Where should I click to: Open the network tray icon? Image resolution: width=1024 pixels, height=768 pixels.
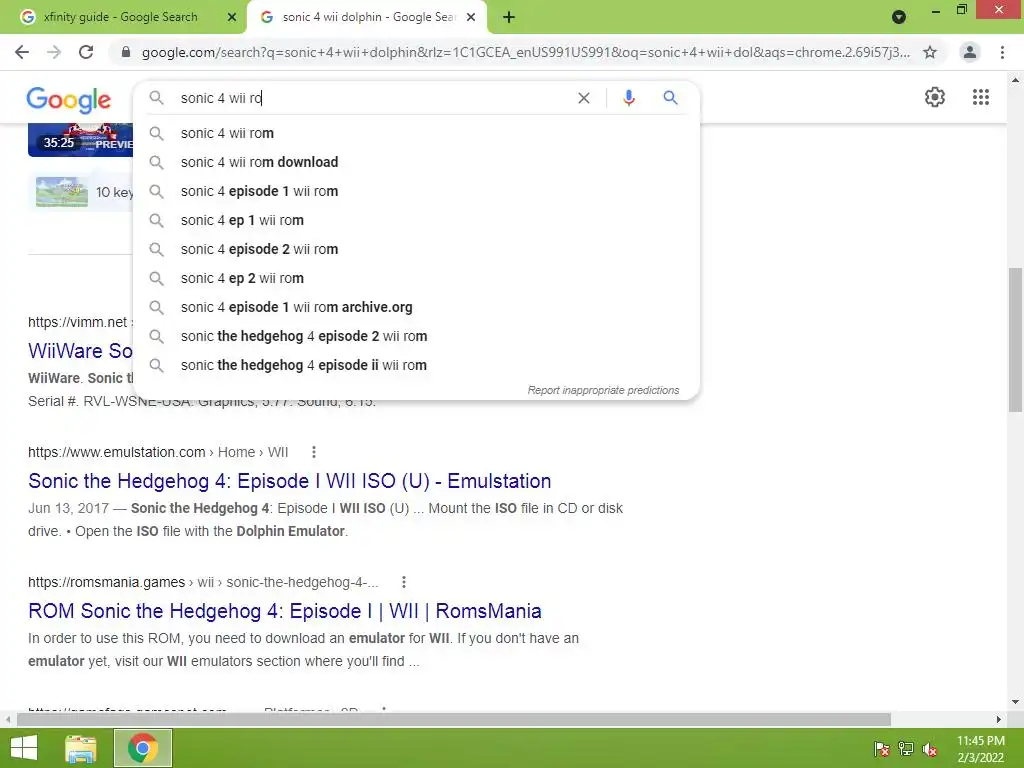(905, 749)
